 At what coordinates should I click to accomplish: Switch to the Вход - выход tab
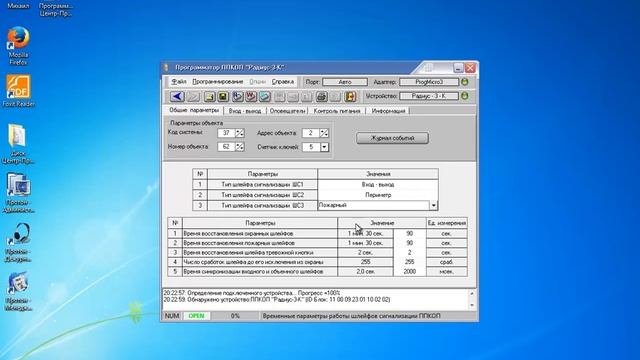point(245,111)
